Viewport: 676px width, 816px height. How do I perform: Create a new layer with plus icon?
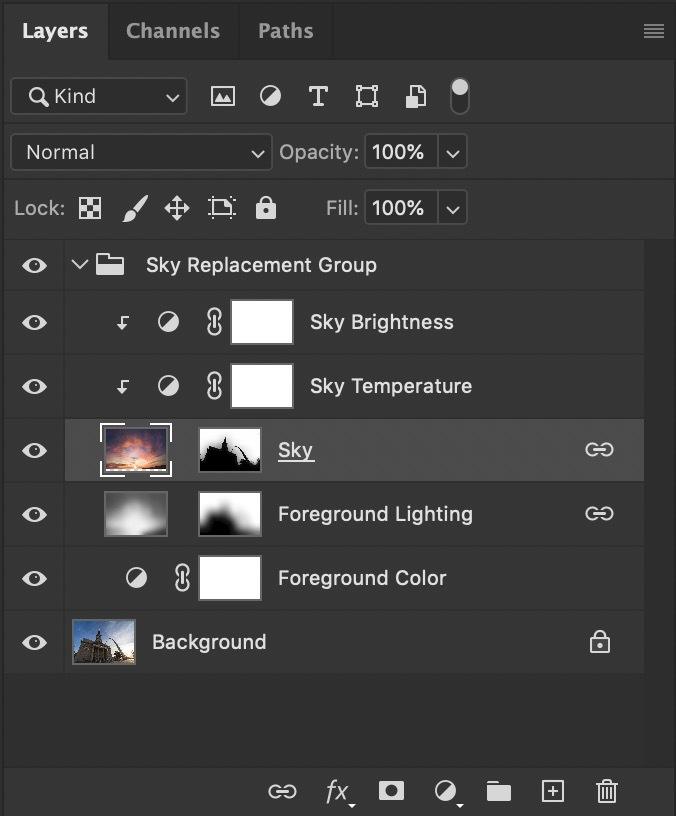tap(553, 791)
